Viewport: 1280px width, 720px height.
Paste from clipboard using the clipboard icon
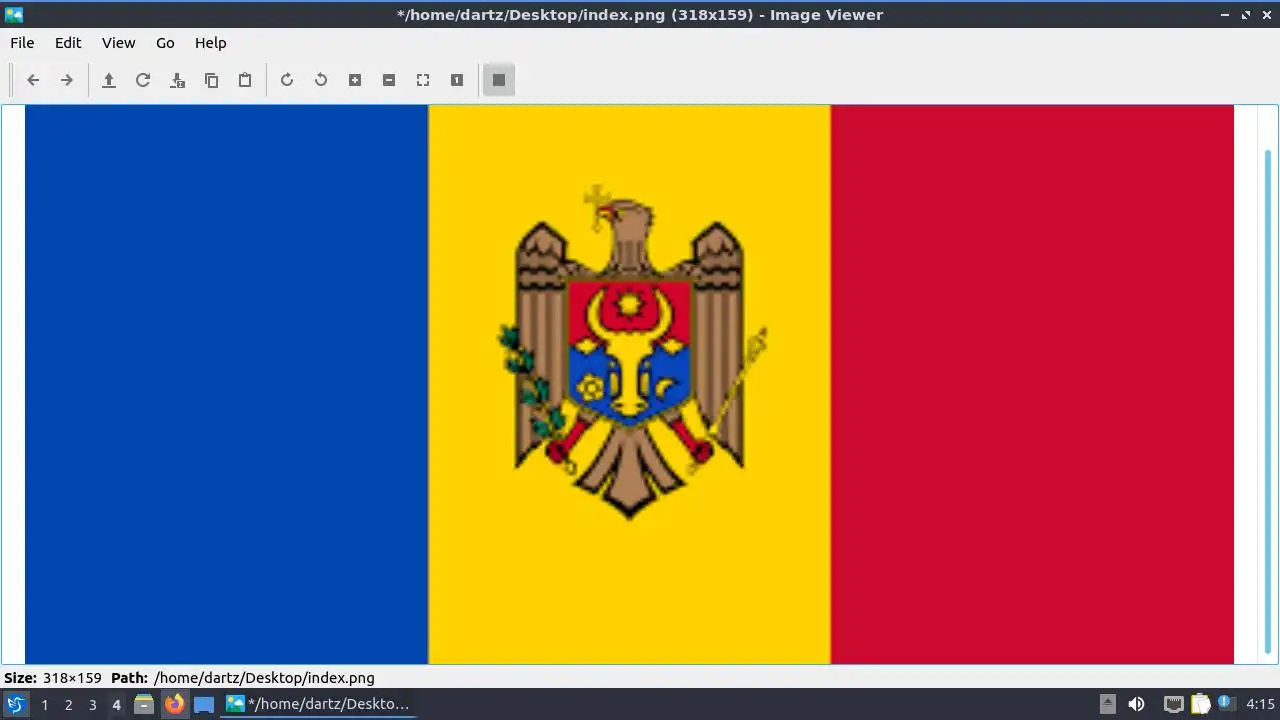245,80
